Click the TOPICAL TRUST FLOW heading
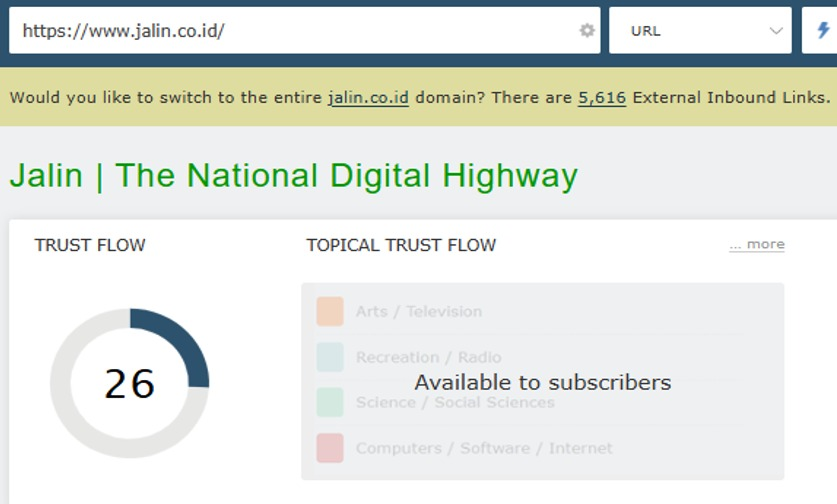This screenshot has height=504, width=837. (401, 245)
